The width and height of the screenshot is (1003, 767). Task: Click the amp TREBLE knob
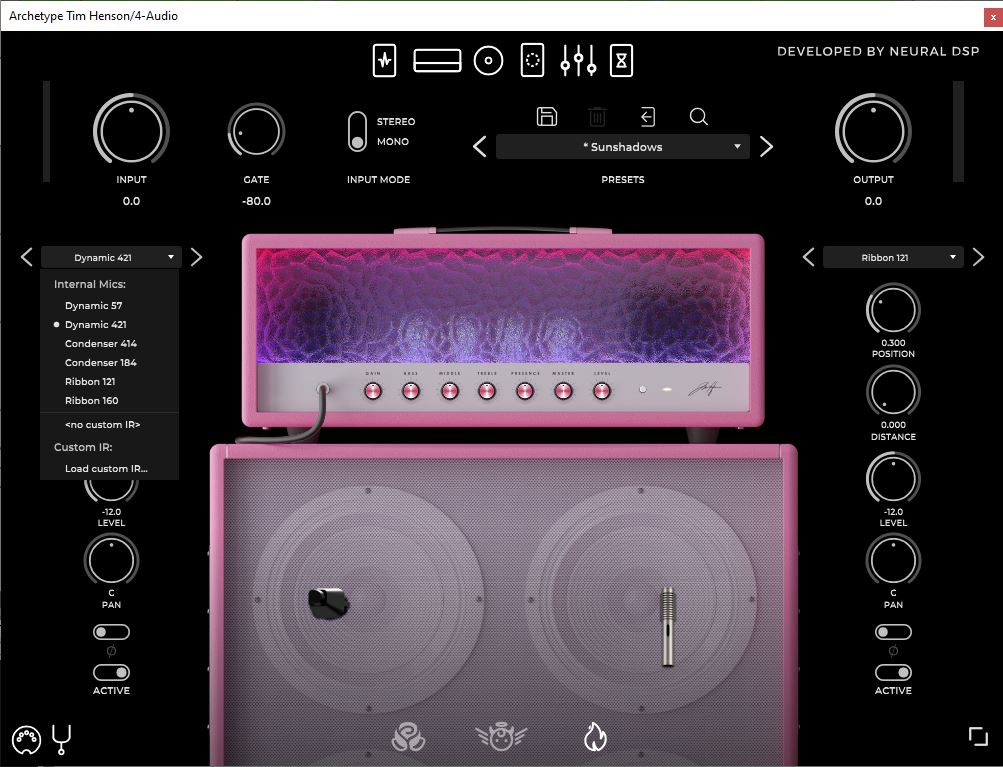click(x=487, y=391)
